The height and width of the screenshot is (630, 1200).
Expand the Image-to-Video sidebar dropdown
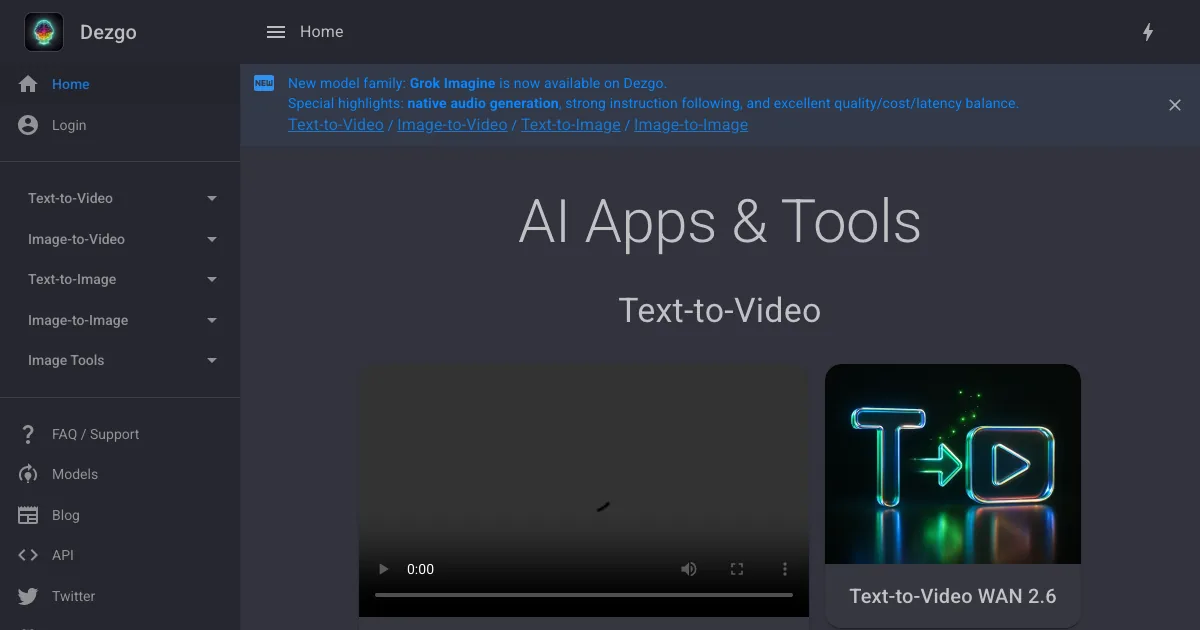(x=212, y=240)
